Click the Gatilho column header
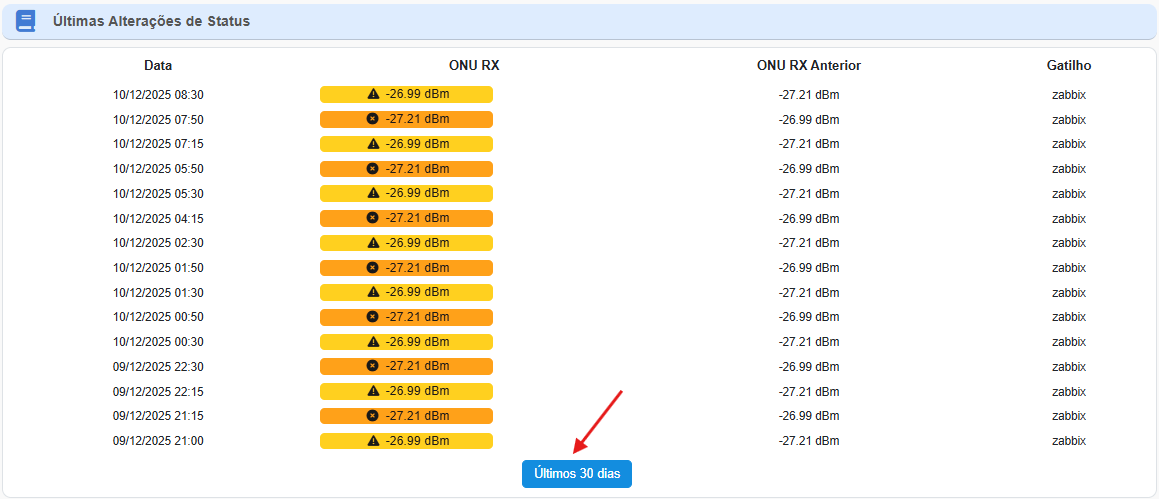Image resolution: width=1159 pixels, height=499 pixels. pos(1068,66)
